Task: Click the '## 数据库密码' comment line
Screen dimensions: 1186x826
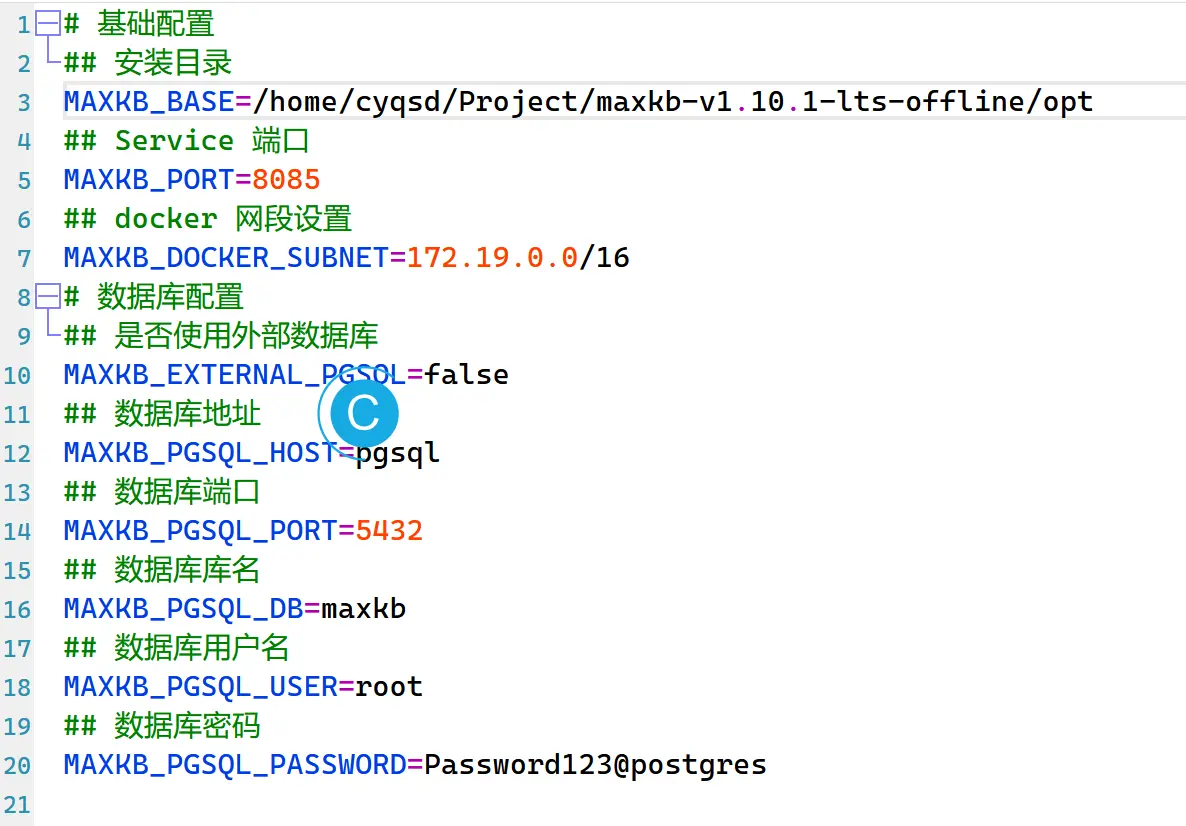Action: click(162, 726)
